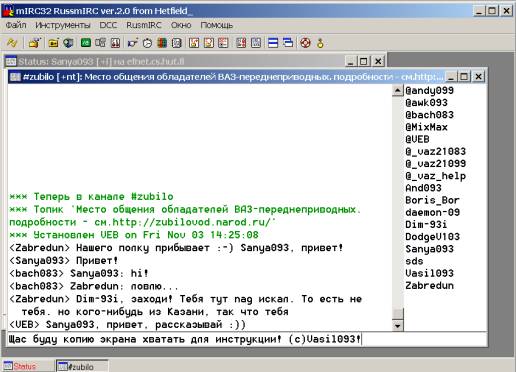Select @bach083 in nick list
Screen dimensions: 516x372
point(429,115)
